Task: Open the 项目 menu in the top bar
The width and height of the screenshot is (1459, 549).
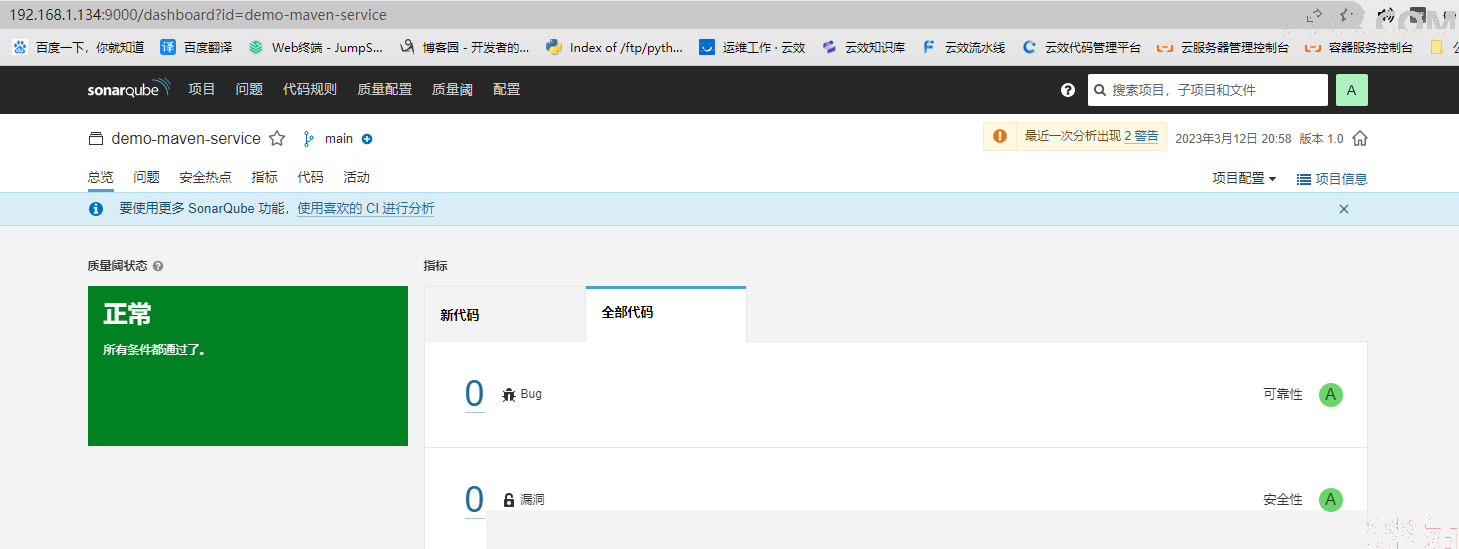Action: point(202,89)
